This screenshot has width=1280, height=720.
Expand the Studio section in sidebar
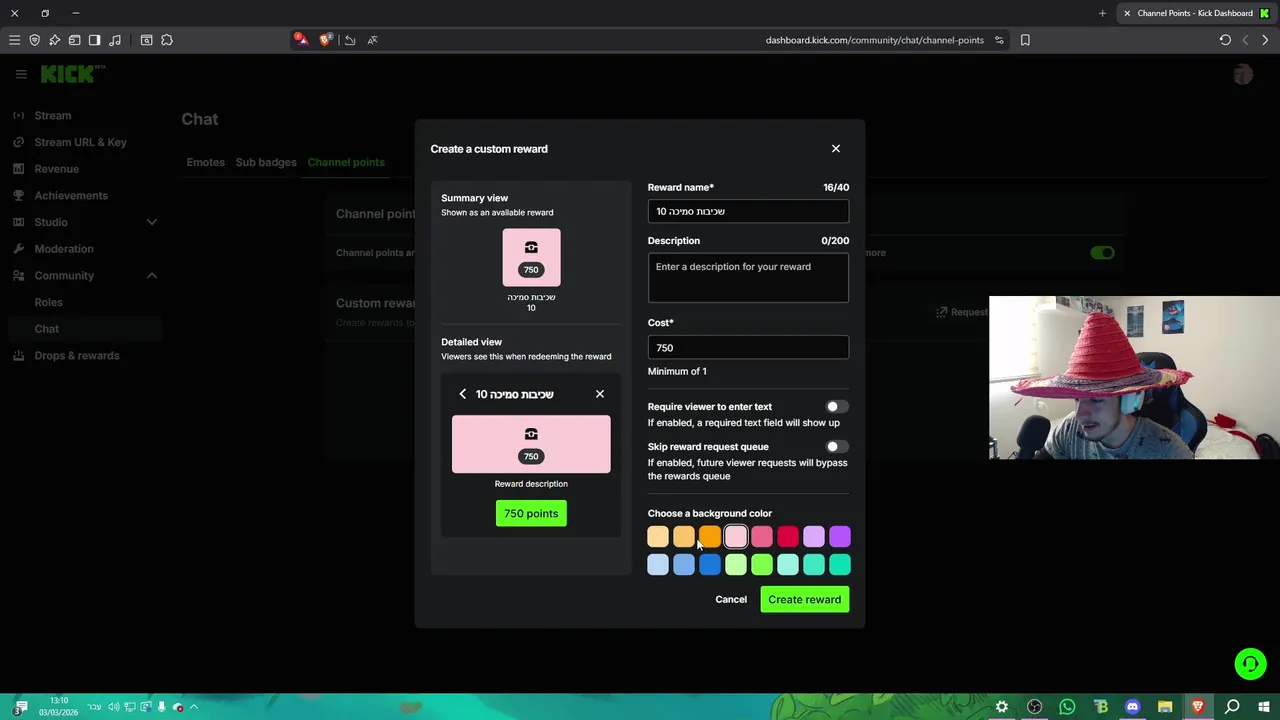pos(152,222)
